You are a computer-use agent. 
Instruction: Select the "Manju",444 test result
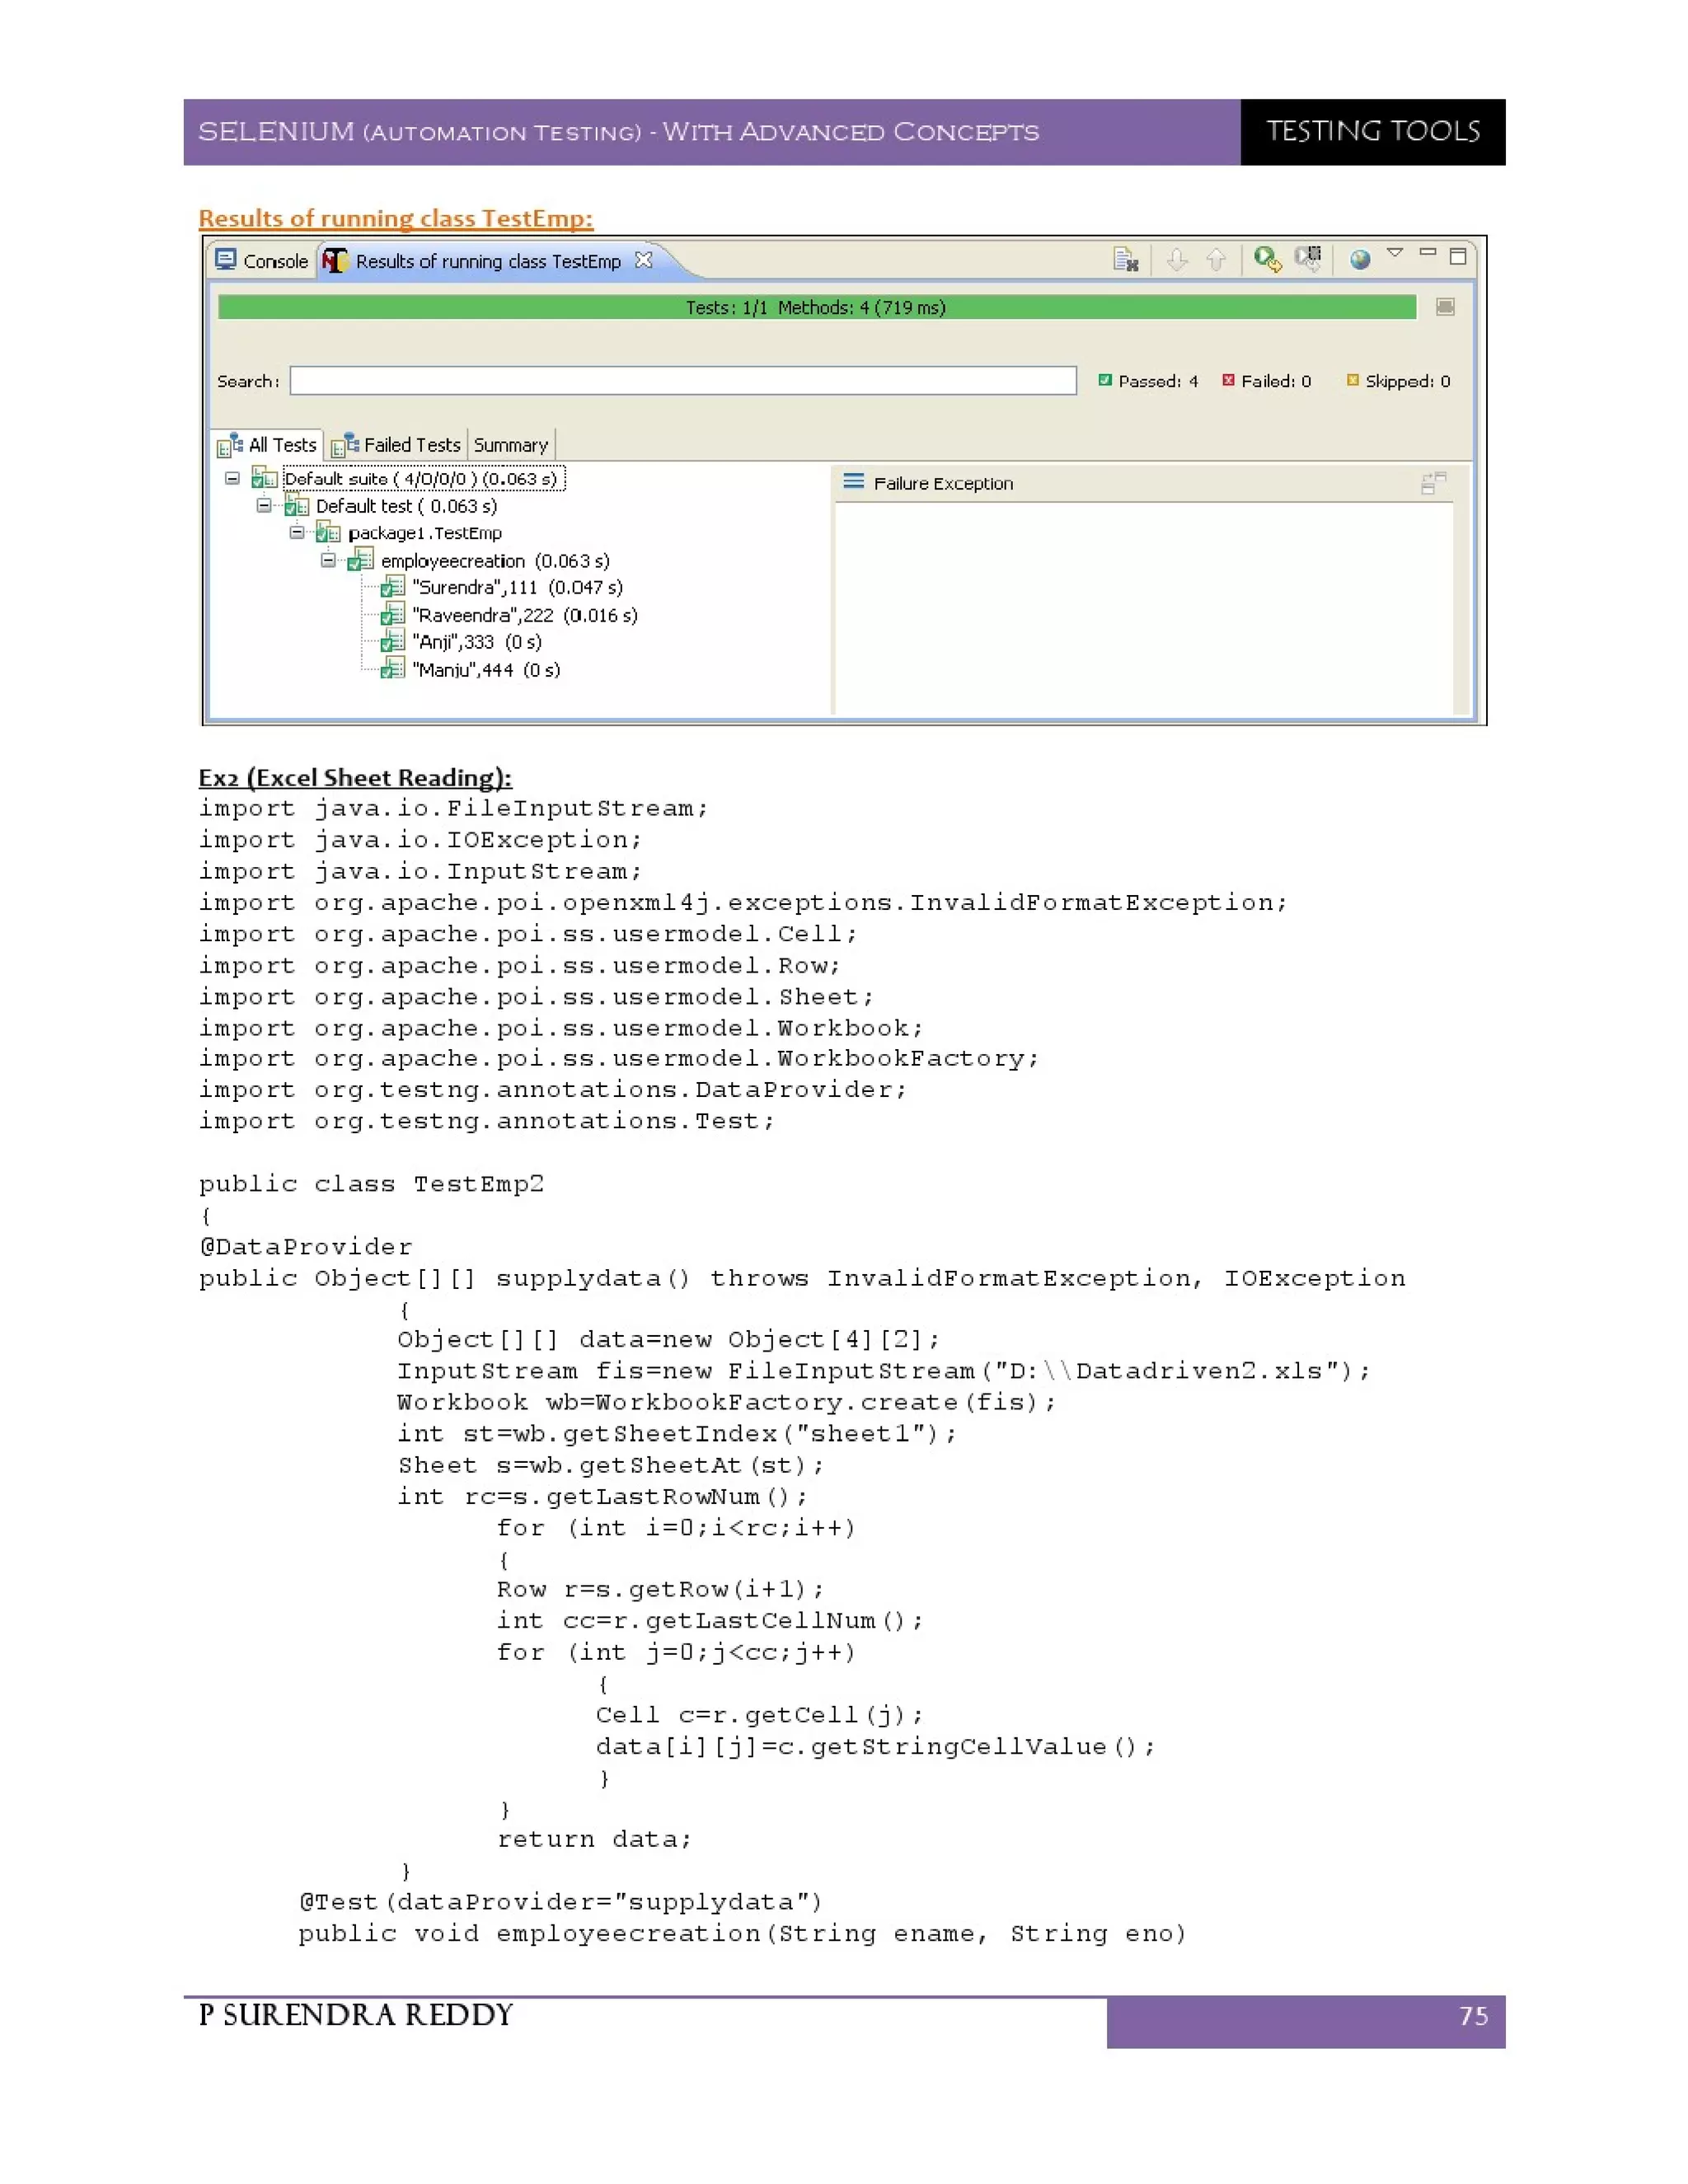pyautogui.click(x=486, y=670)
